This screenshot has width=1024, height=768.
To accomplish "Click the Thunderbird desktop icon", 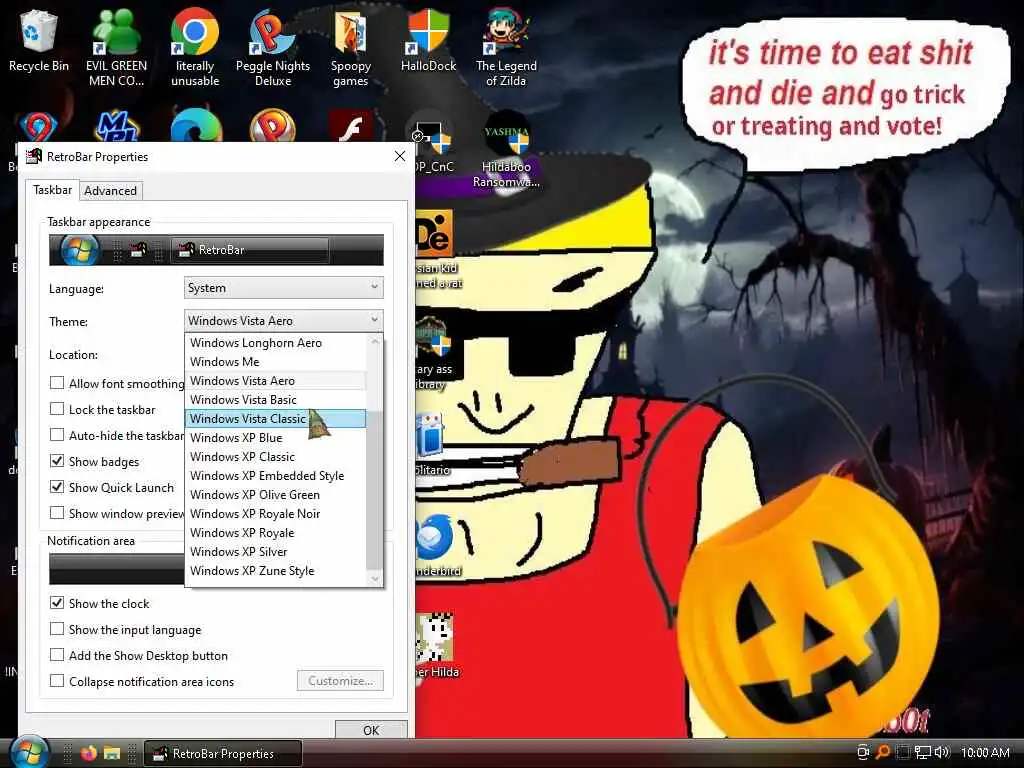I will click(x=434, y=545).
